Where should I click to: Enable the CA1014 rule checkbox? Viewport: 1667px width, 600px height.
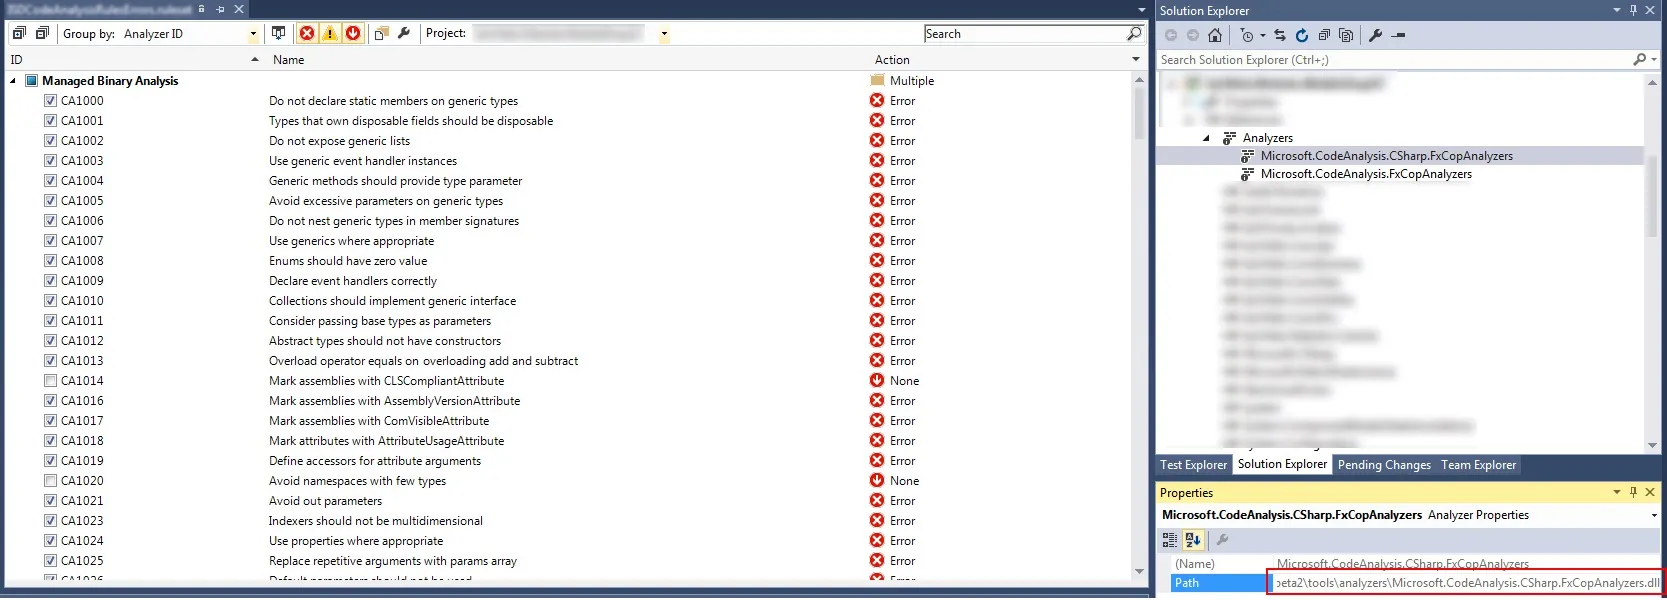click(50, 380)
